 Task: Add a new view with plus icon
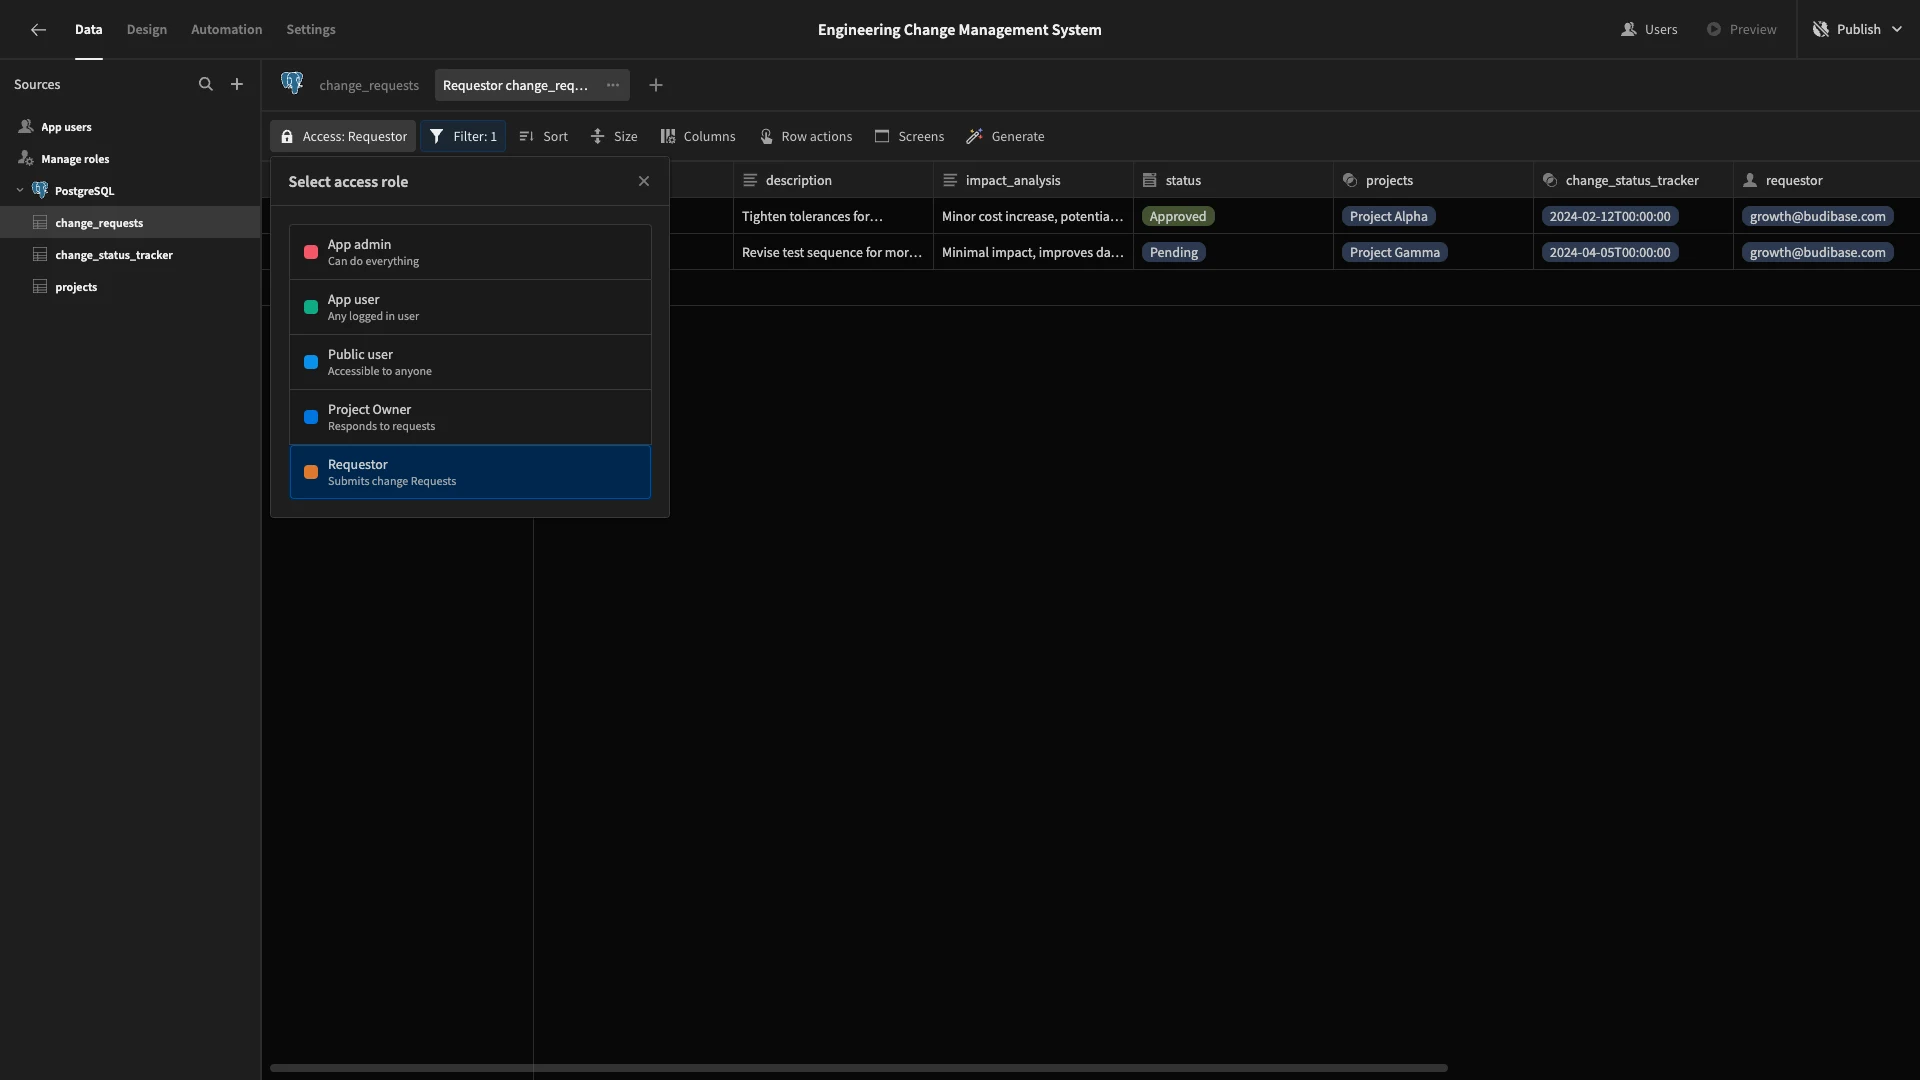(656, 86)
